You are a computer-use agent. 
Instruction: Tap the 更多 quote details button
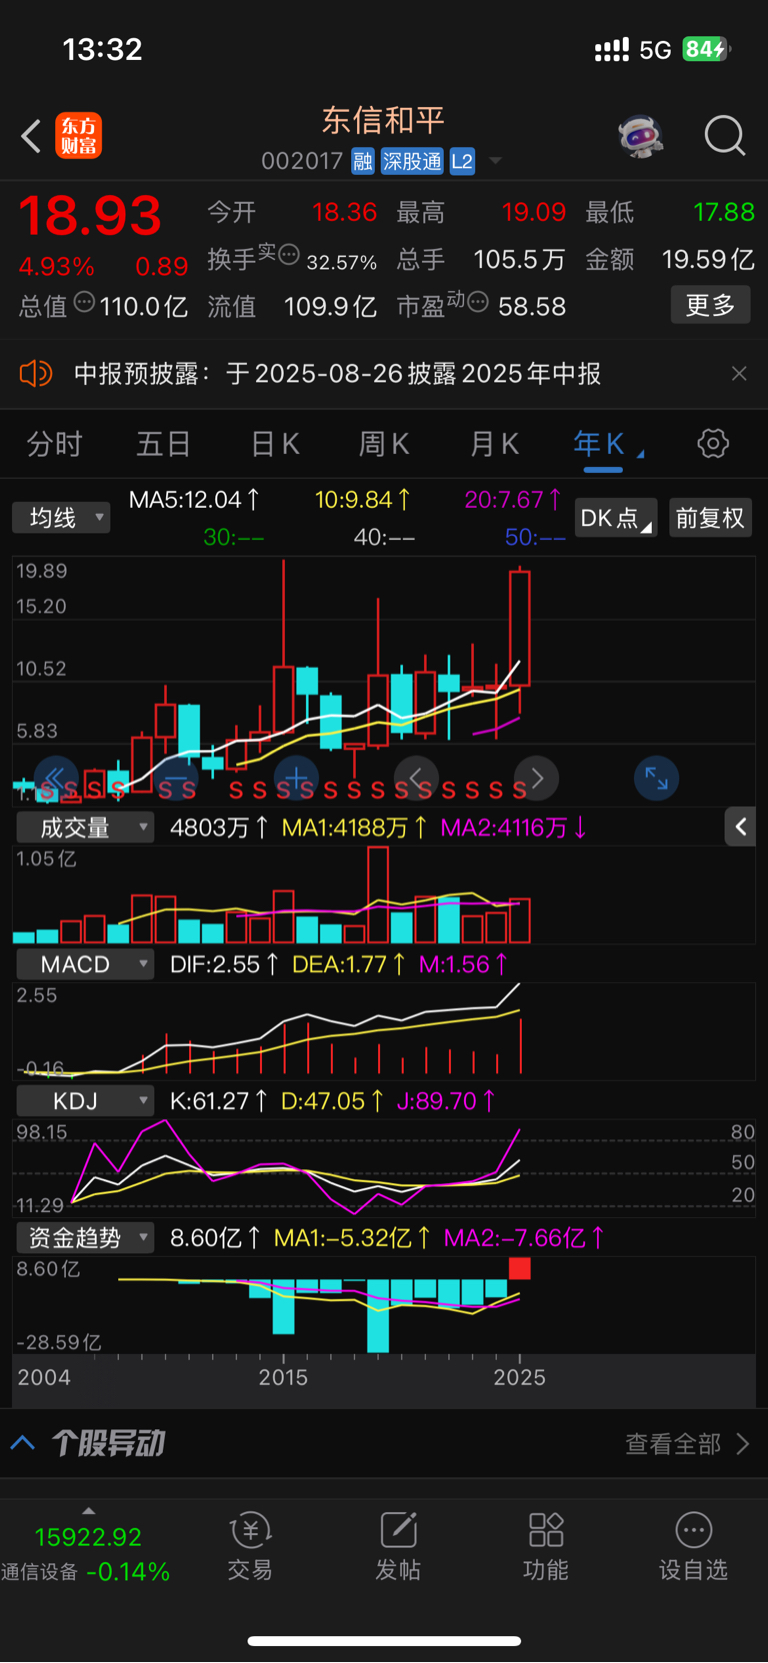(x=710, y=305)
